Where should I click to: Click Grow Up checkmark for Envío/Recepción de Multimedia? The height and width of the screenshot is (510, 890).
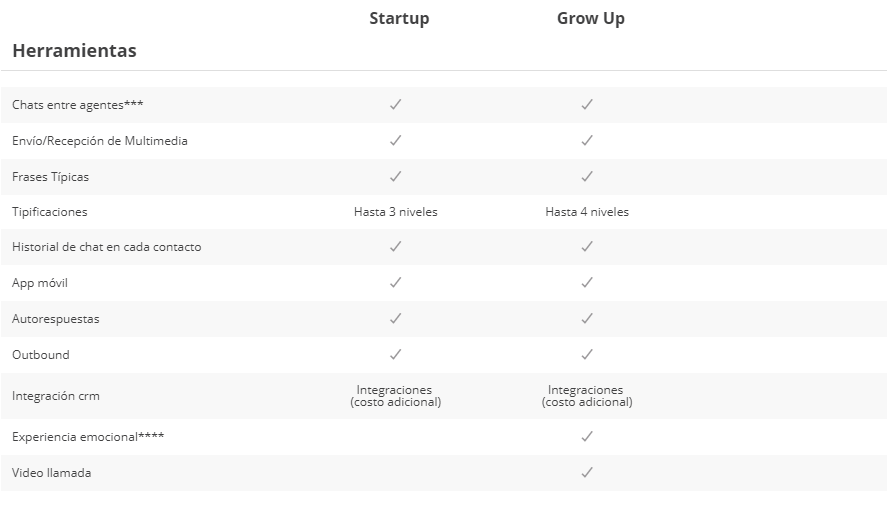point(587,141)
